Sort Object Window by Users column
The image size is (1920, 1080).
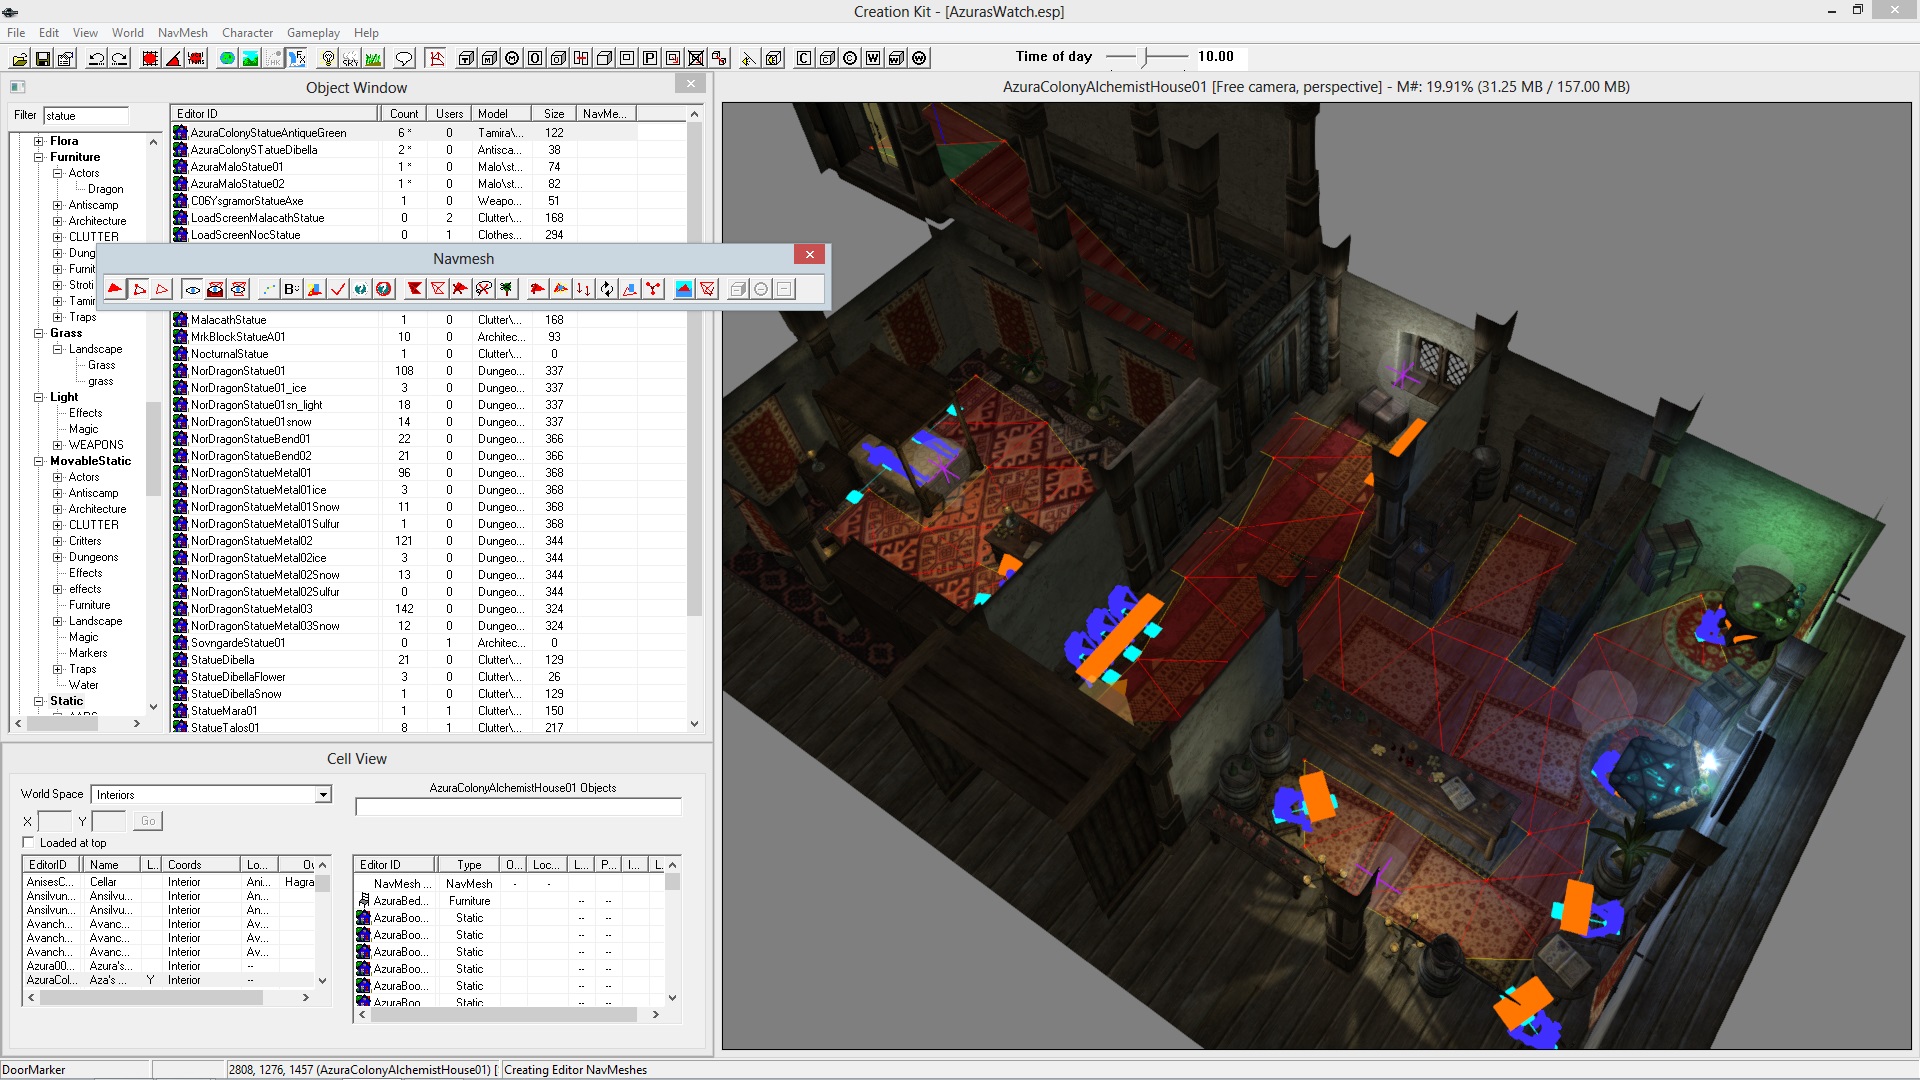pos(449,114)
